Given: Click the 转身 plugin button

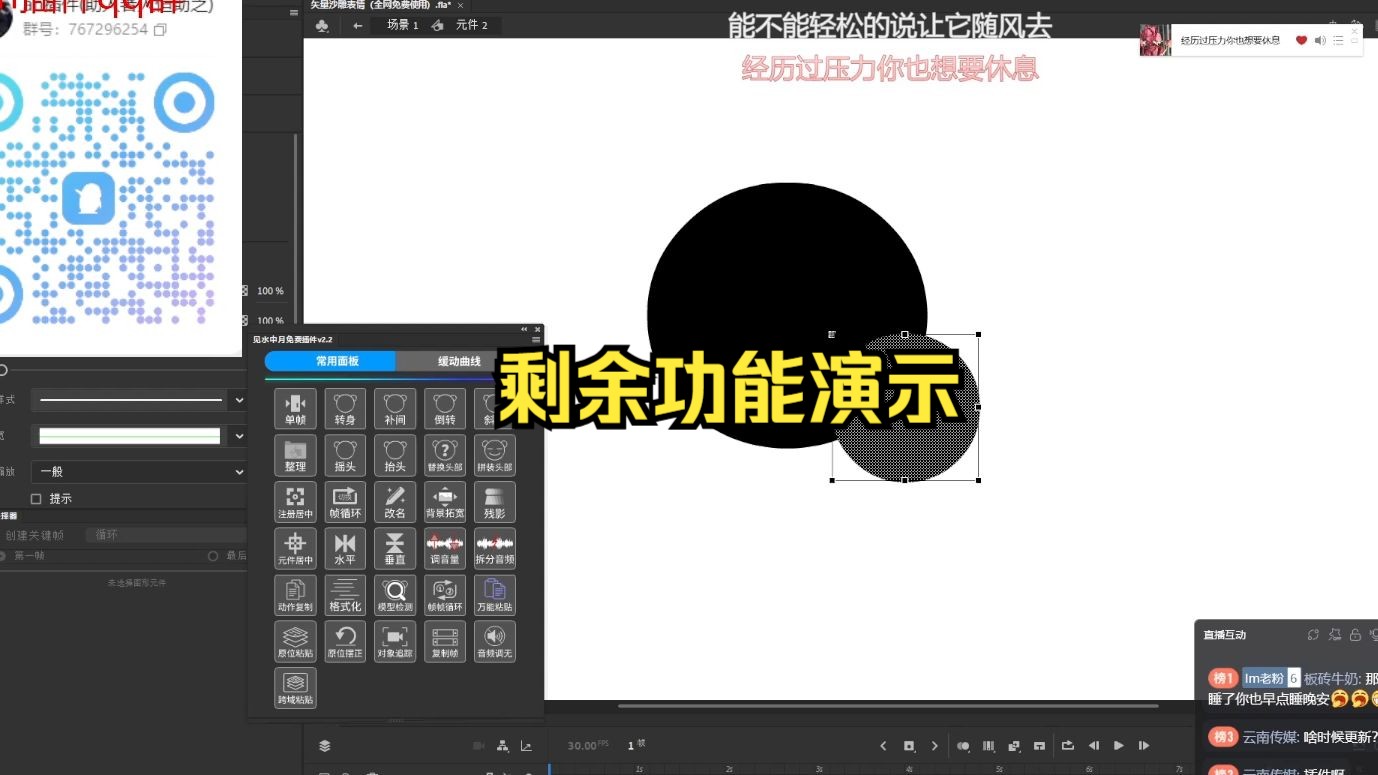Looking at the screenshot, I should [x=345, y=409].
